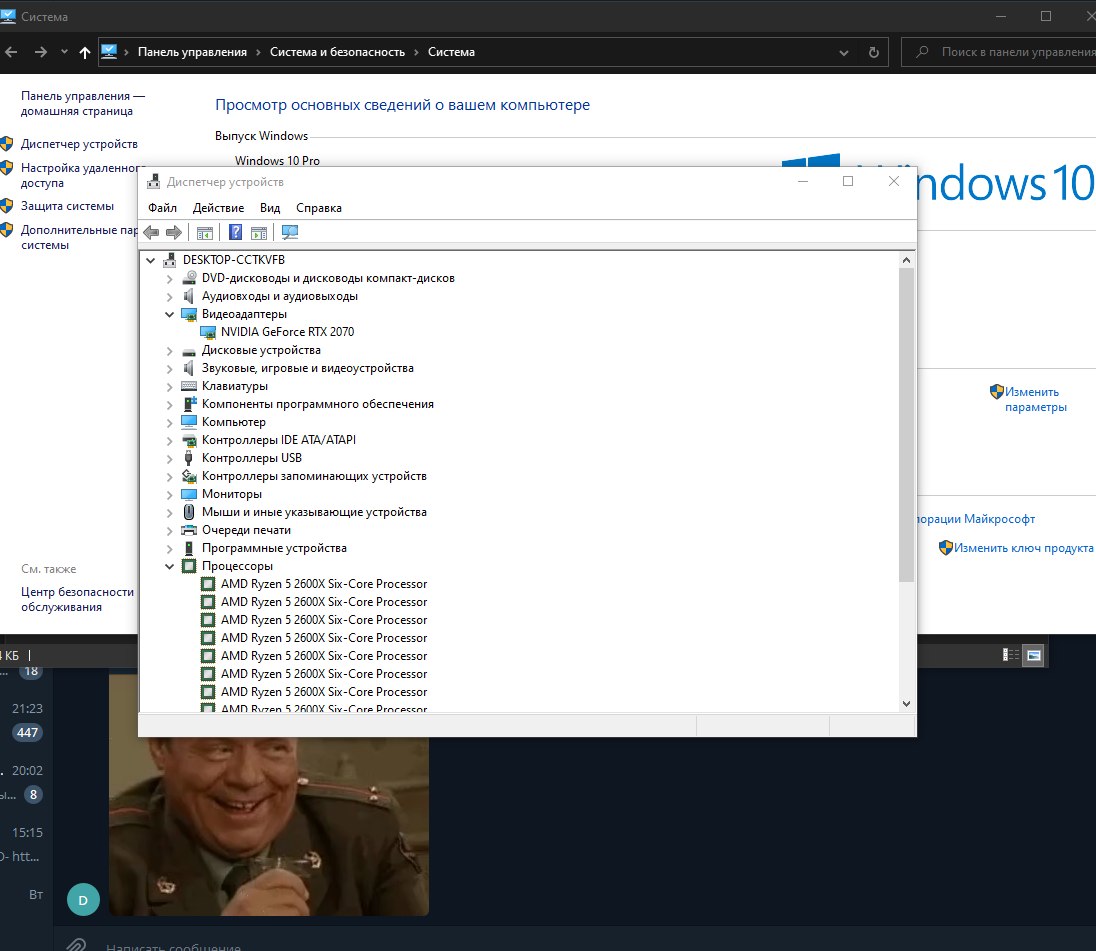Image resolution: width=1096 pixels, height=951 pixels.
Task: Click the audio inputs and outputs speaker icon
Action: (189, 296)
